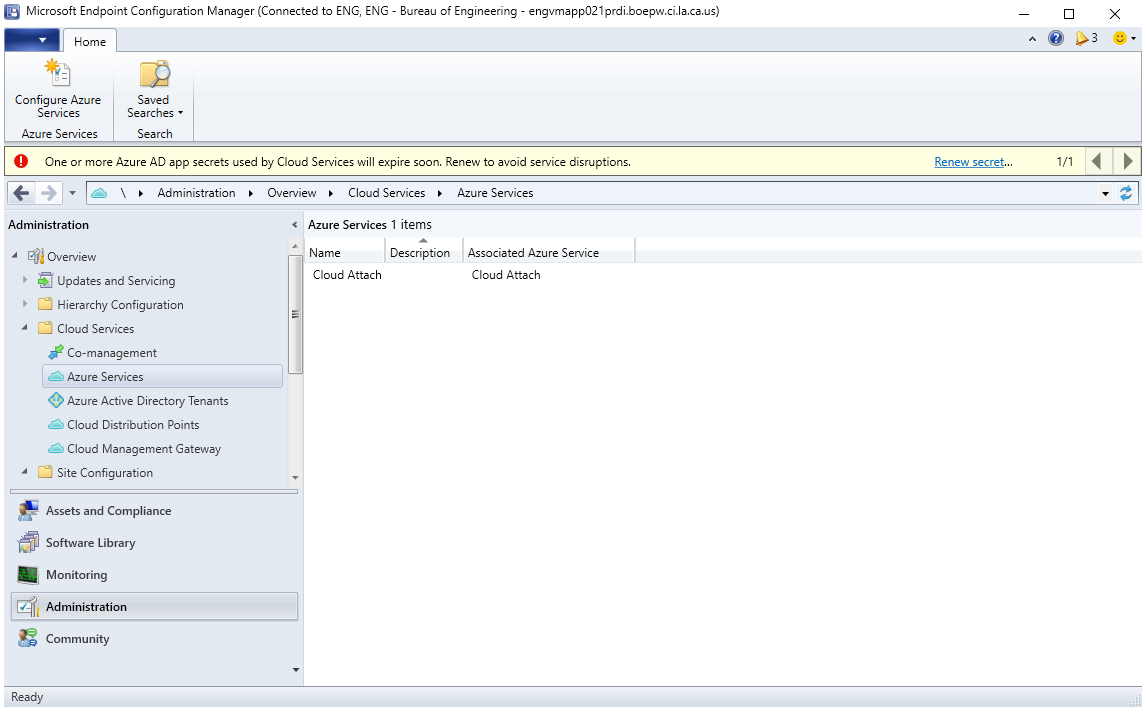Screen dimensions: 1146x708
Task: Click scroll up arrow of navigation tree
Action: (295, 248)
